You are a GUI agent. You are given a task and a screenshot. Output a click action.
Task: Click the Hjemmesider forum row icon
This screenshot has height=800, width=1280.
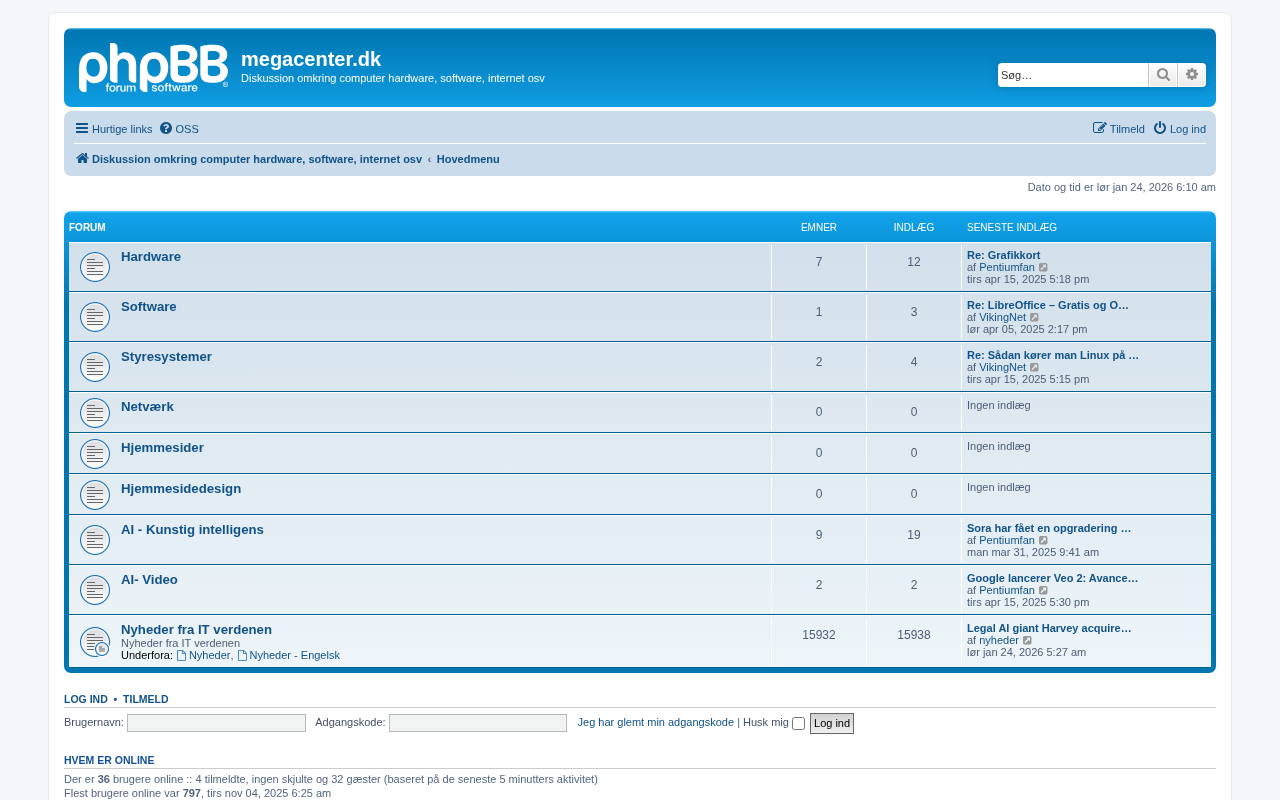click(95, 454)
